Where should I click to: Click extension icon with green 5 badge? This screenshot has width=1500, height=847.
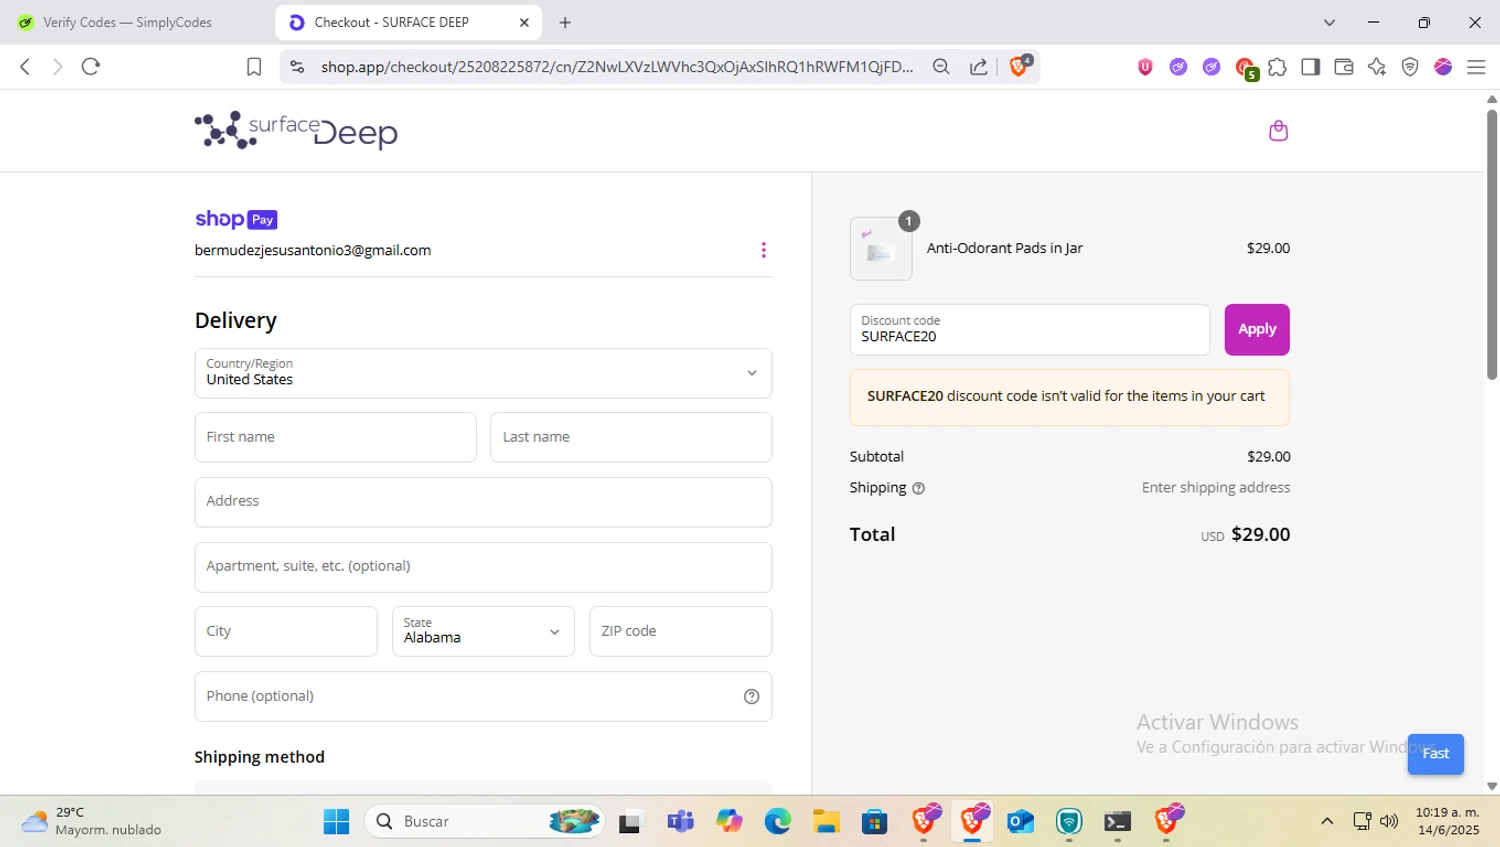pyautogui.click(x=1246, y=68)
